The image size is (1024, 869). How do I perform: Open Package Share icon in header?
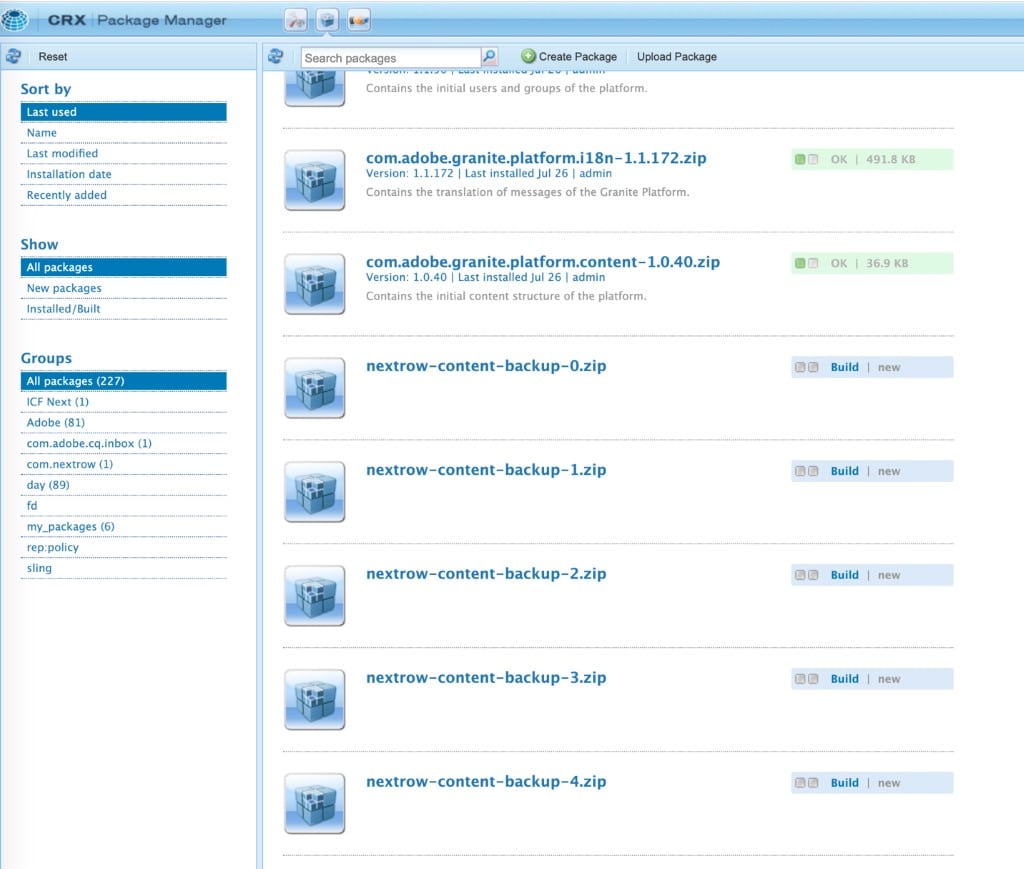pos(359,20)
